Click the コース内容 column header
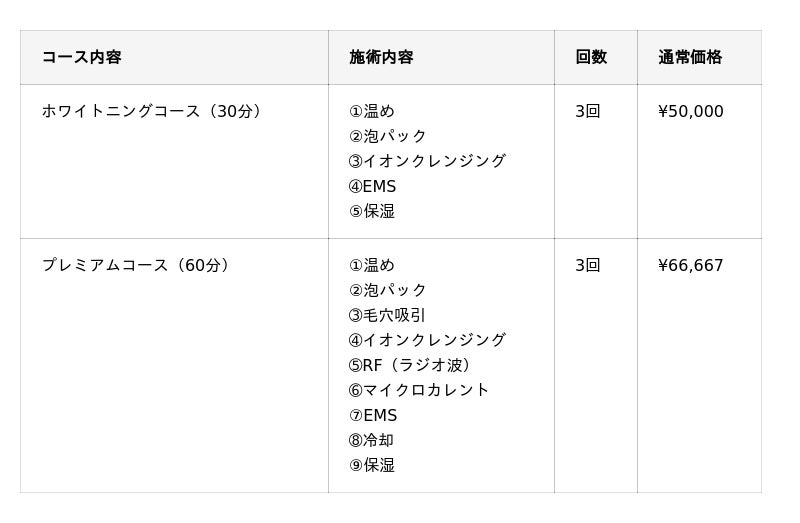 click(81, 58)
